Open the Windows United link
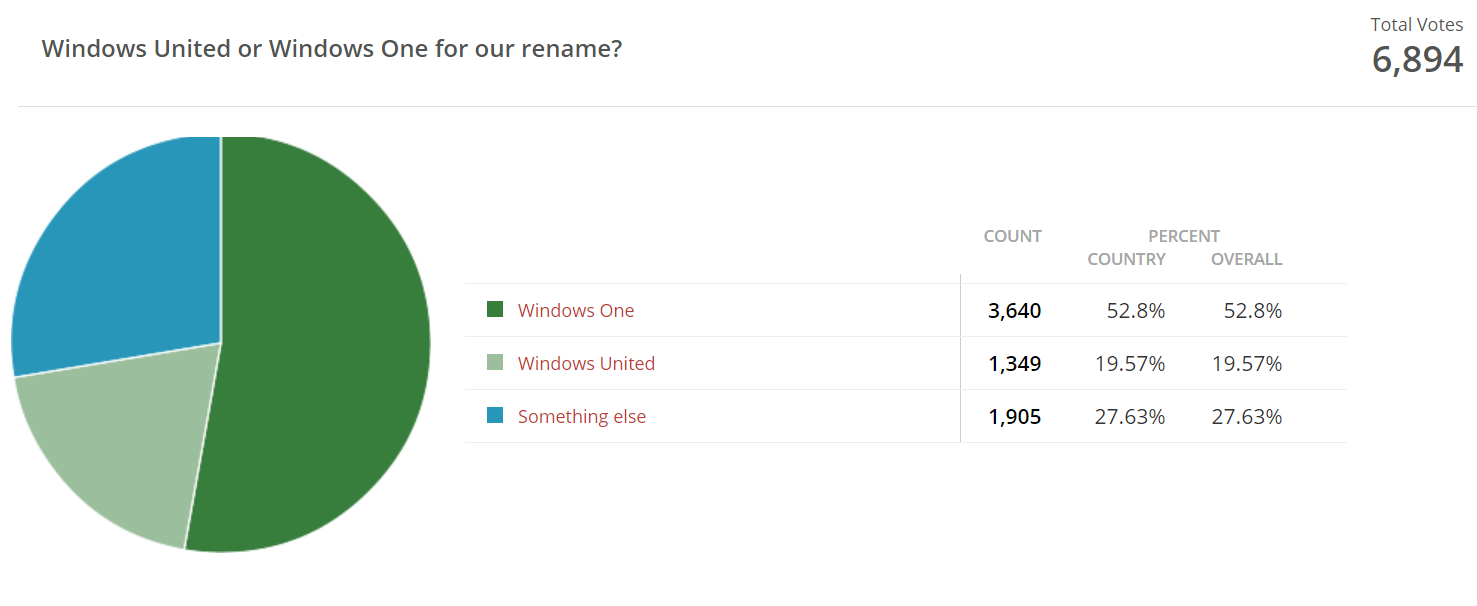 [x=586, y=364]
